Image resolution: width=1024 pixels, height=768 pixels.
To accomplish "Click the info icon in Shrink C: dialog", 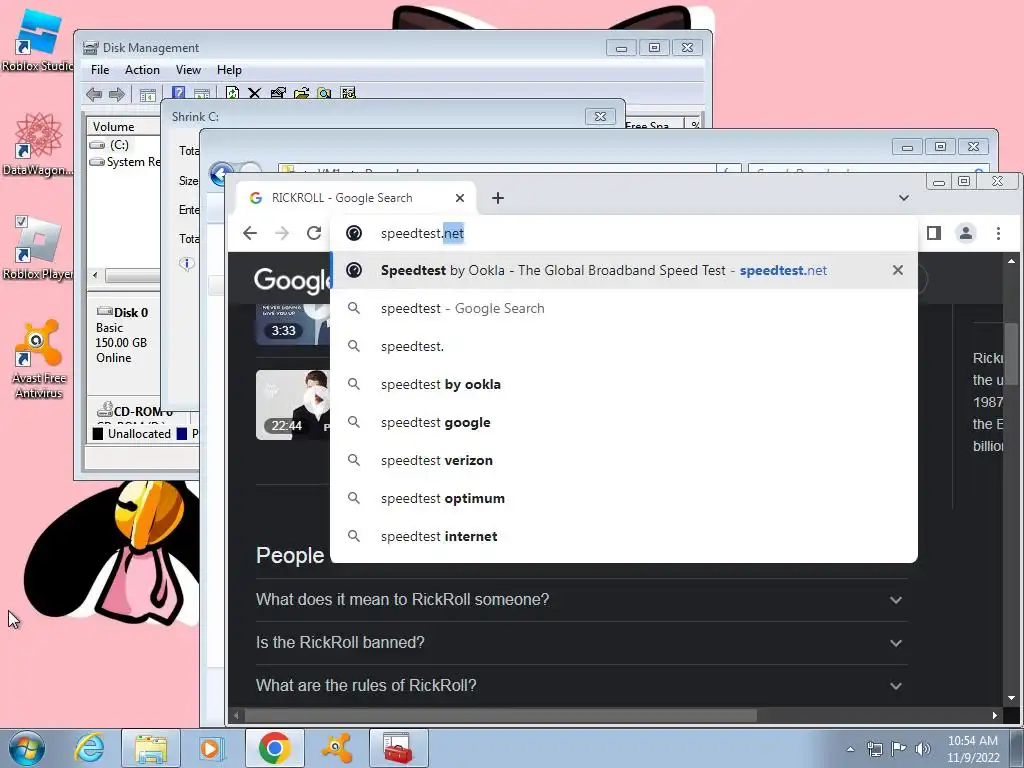I will 187,264.
